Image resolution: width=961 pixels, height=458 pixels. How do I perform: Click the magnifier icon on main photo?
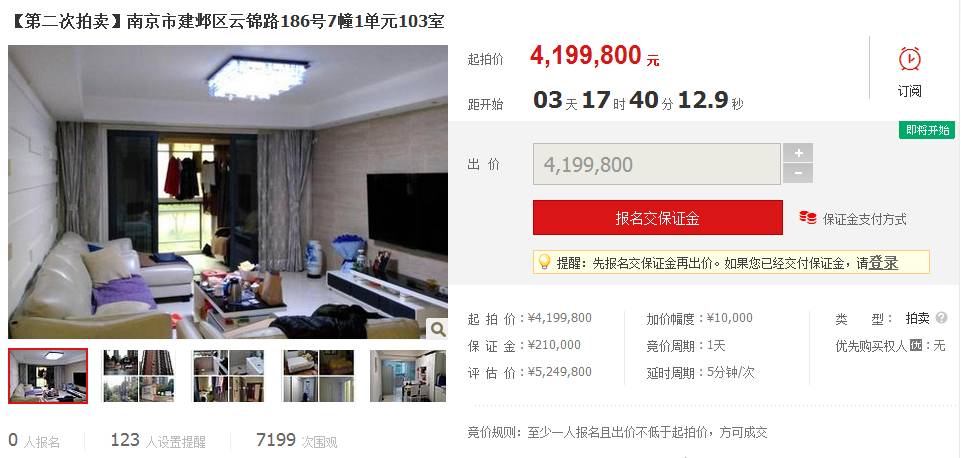pos(437,329)
